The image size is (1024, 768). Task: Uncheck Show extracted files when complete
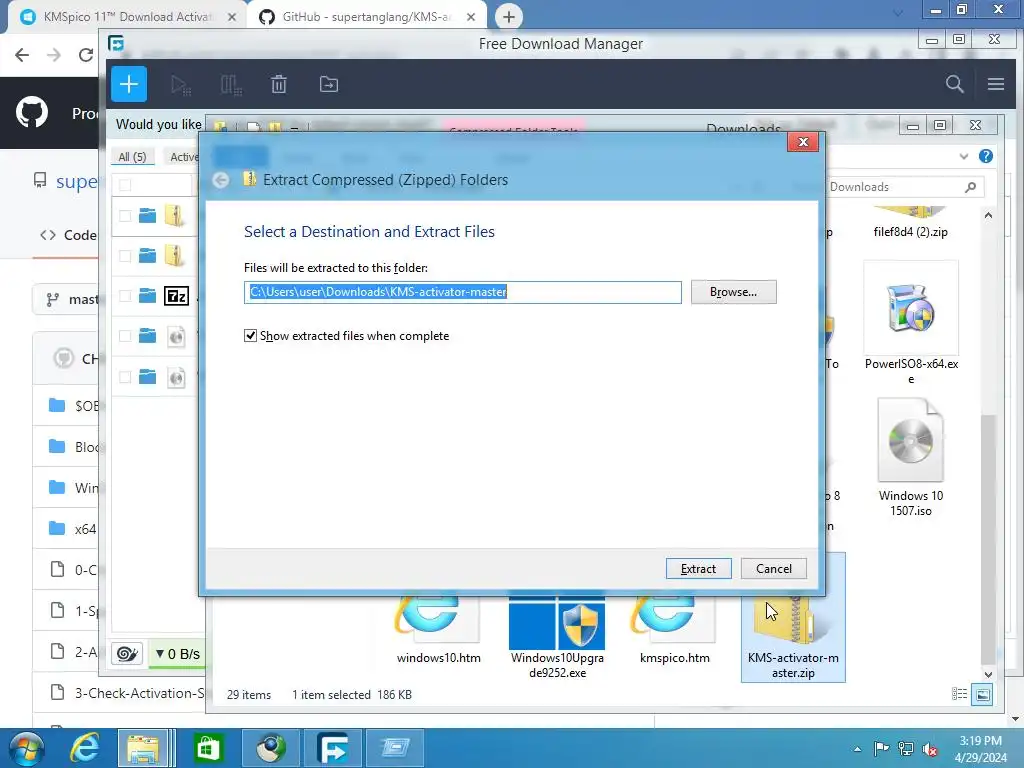[x=250, y=336]
